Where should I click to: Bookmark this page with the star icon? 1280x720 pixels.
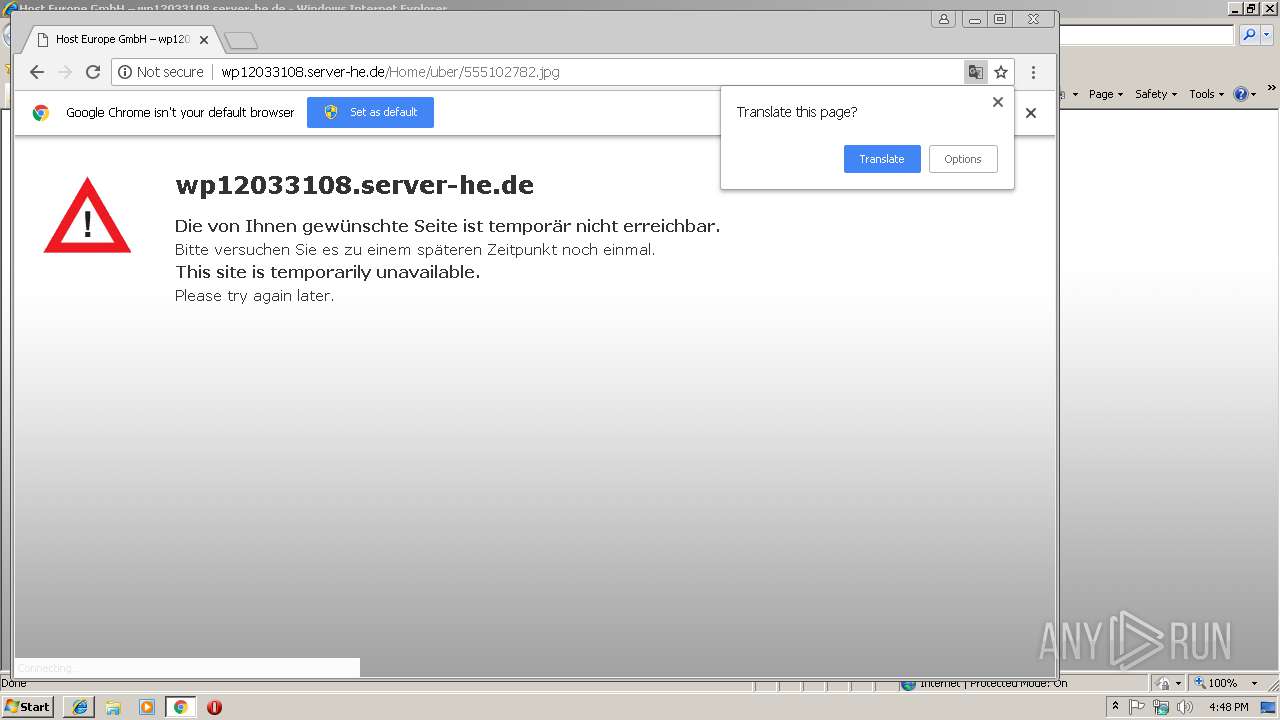coord(1001,72)
